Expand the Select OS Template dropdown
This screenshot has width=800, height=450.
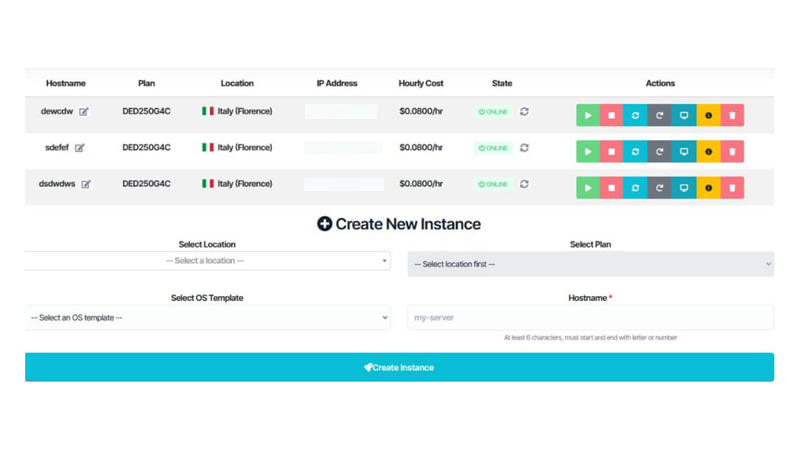(207, 318)
